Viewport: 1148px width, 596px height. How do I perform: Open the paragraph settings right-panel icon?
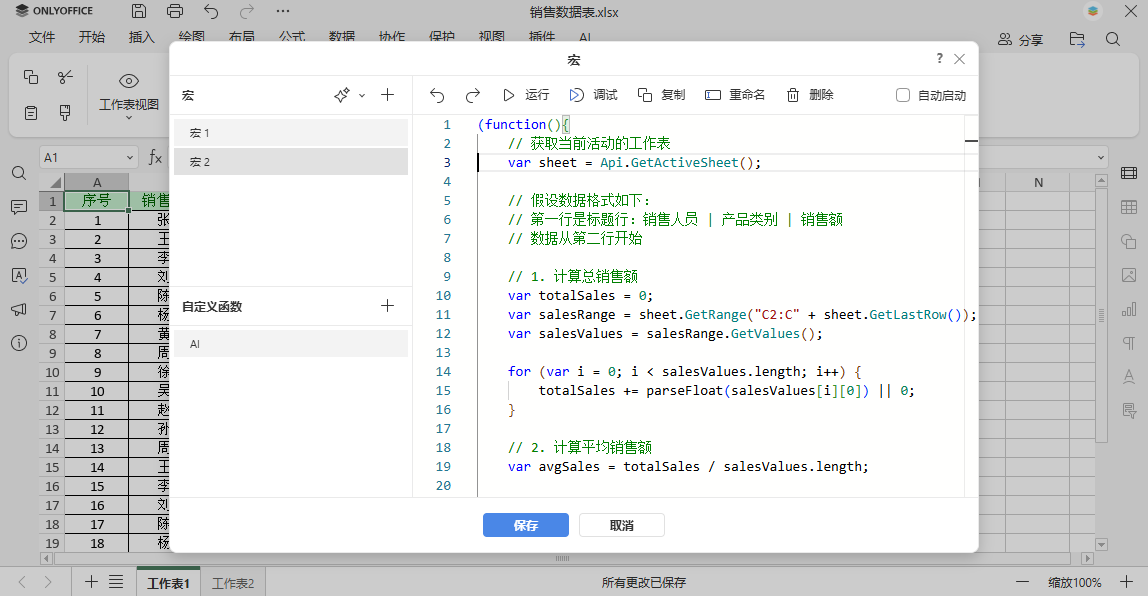point(1129,343)
